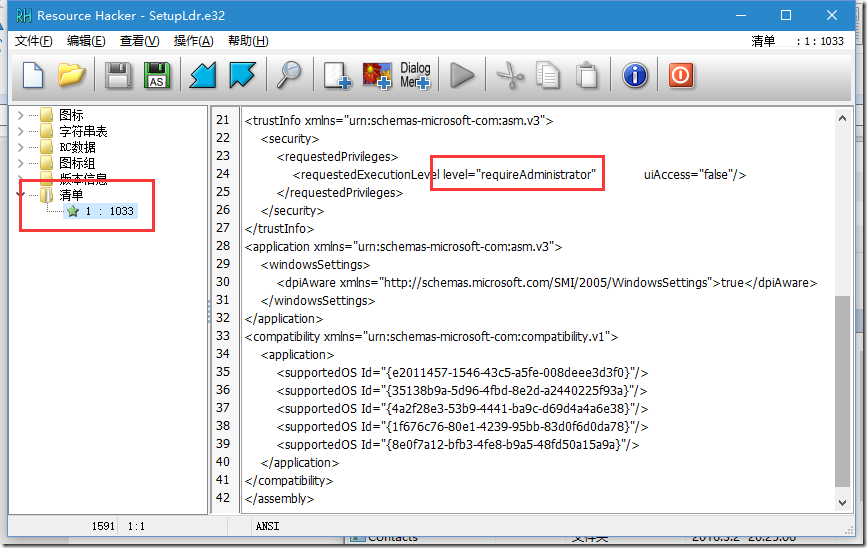
Task: Close the Resource Hacker window
Action: click(x=832, y=15)
